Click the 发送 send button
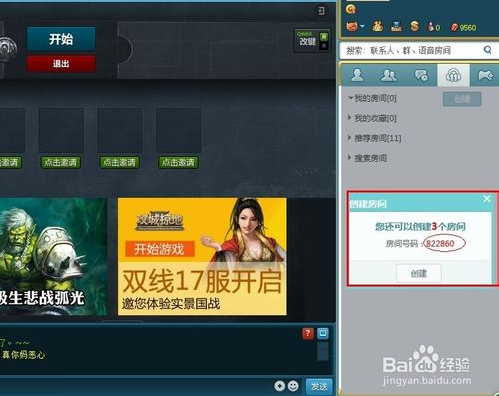Viewport: 499px width, 396px height. 319,387
